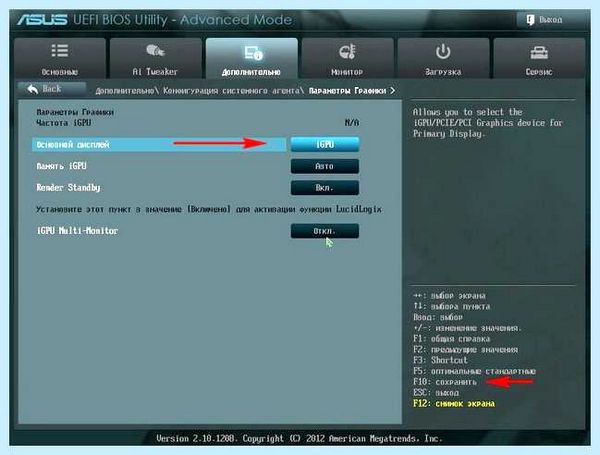This screenshot has height=455, width=600.
Task: Click the F12: снимок экрана hint
Action: click(x=454, y=404)
